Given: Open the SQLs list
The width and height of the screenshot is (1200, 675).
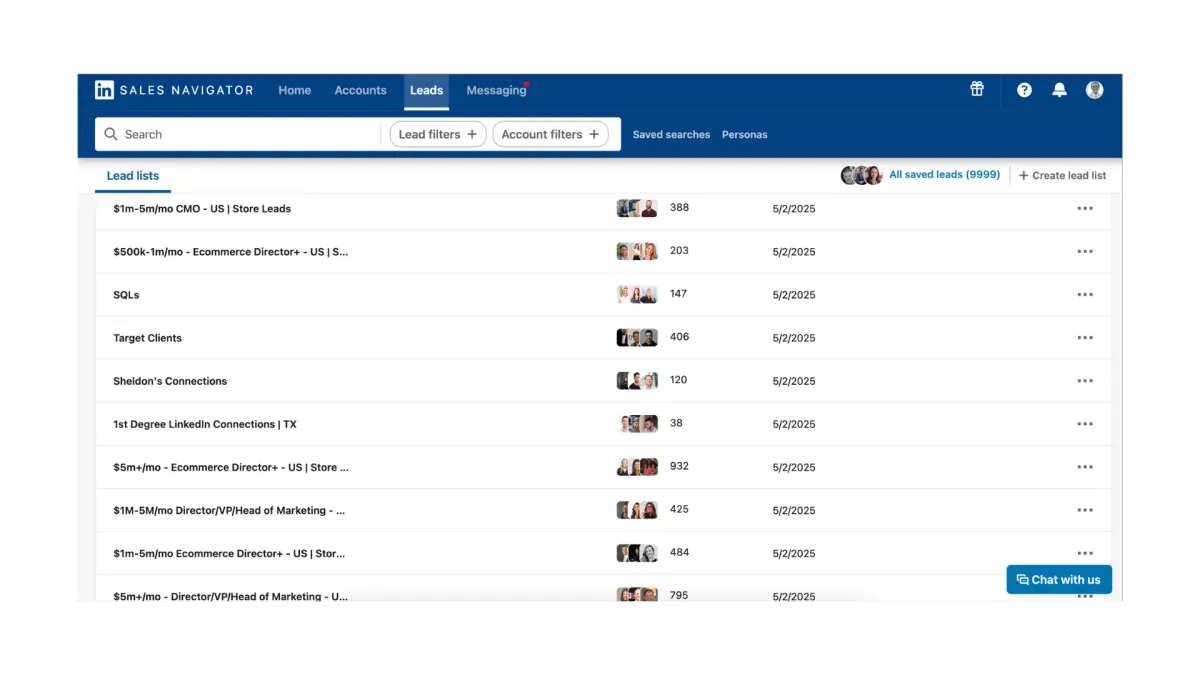Looking at the screenshot, I should click(126, 295).
